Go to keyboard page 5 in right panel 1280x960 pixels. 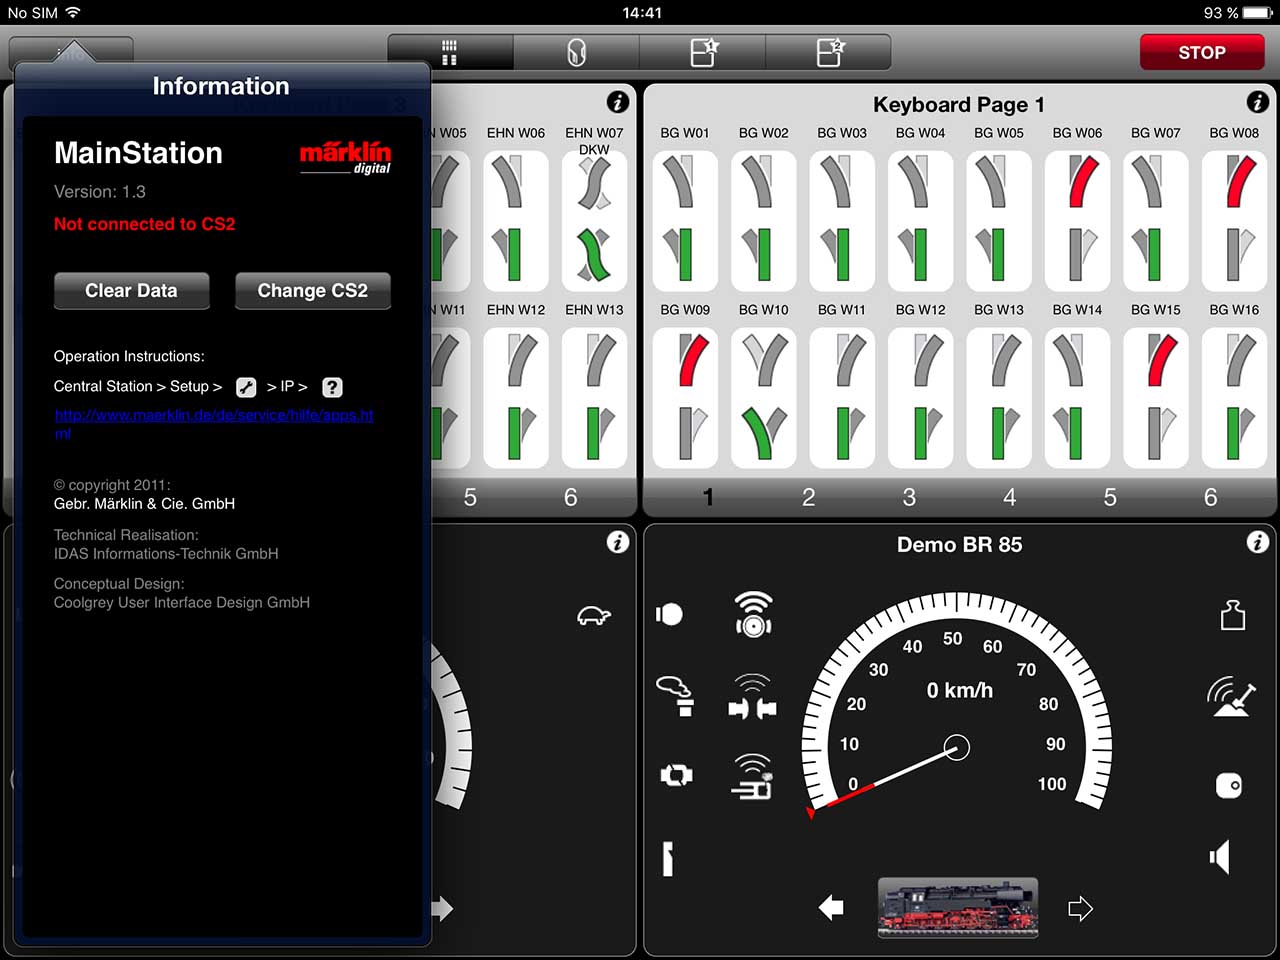click(x=1110, y=497)
